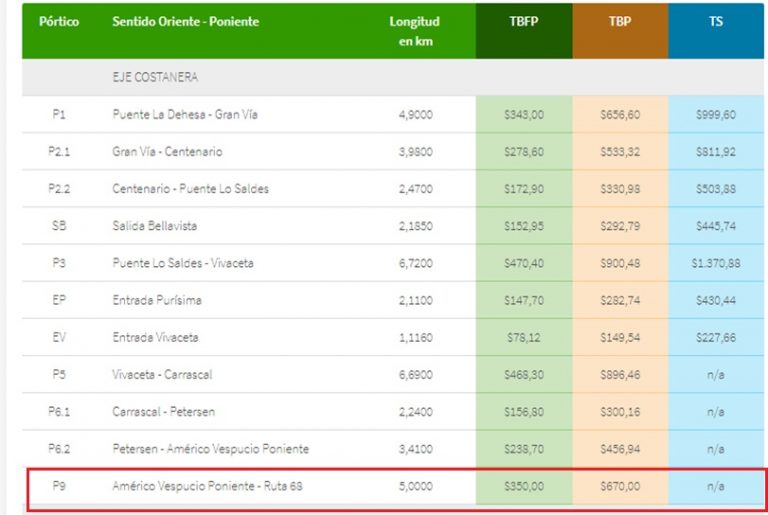Click the $78,12 TBFP cell
This screenshot has width=768, height=515.
point(524,338)
